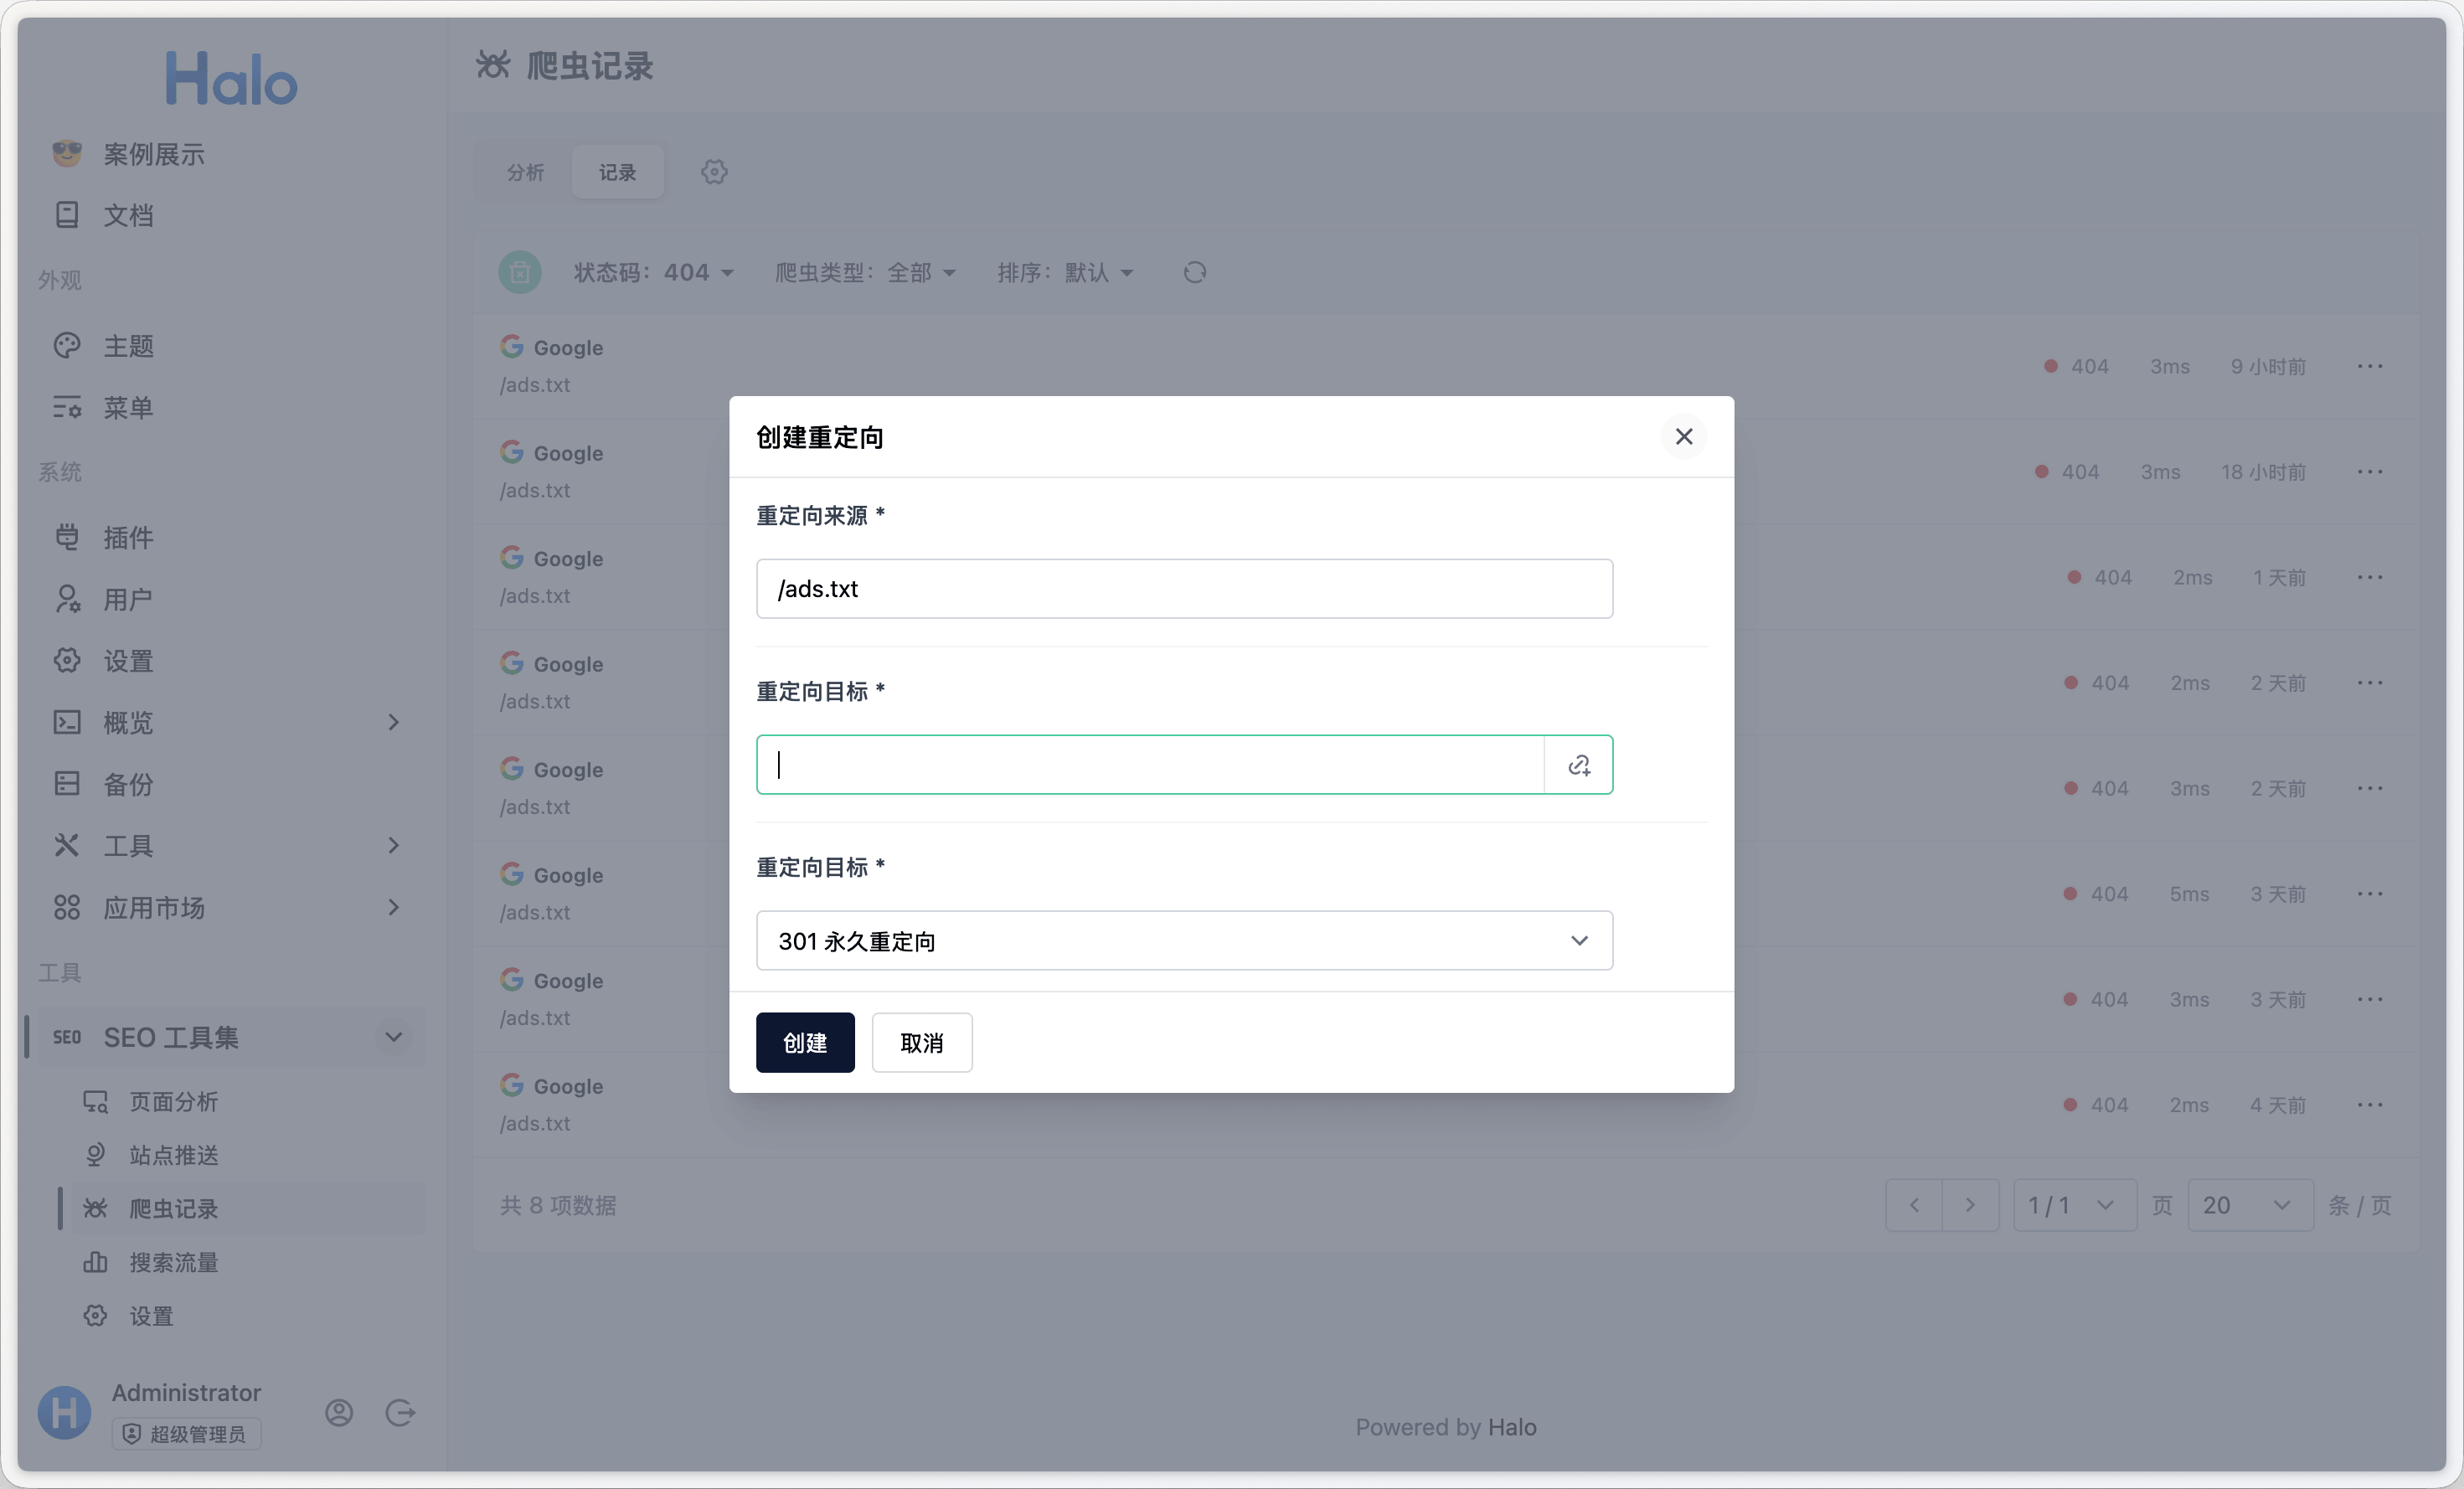Viewport: 2464px width, 1489px height.
Task: Expand 概览 submenu chevron
Action: [394, 722]
